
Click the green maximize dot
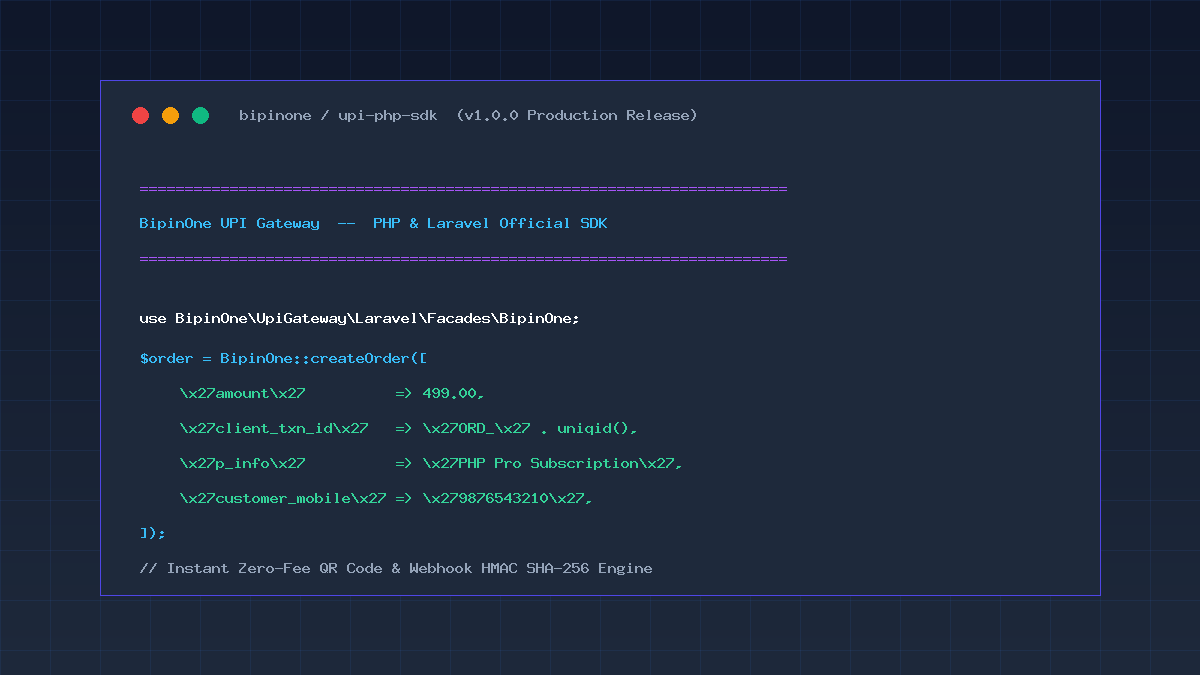pos(200,115)
